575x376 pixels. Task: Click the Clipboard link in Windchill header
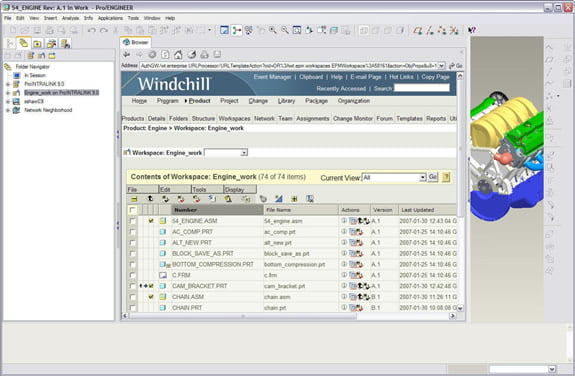(311, 77)
